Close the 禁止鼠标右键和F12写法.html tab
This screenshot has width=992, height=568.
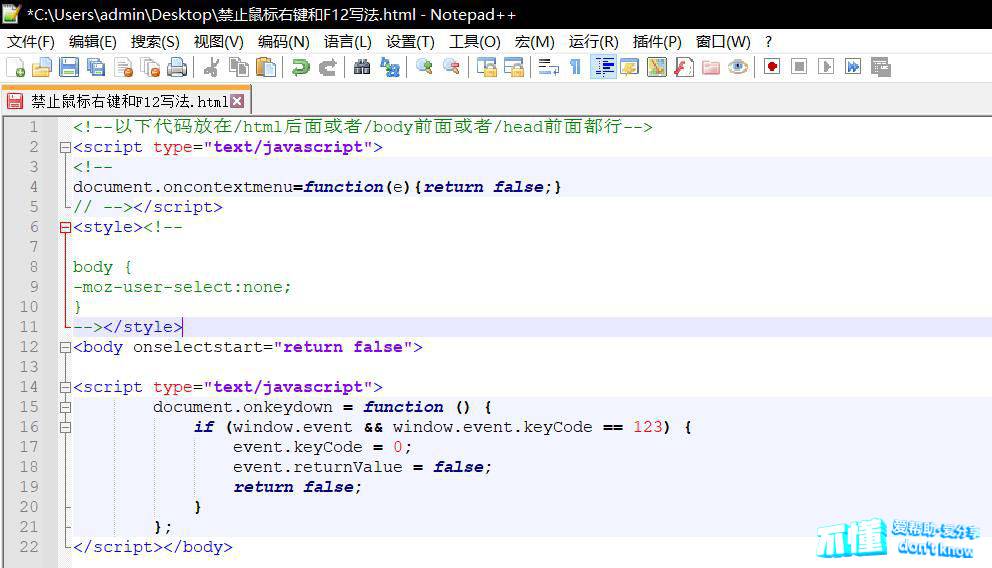click(x=237, y=101)
